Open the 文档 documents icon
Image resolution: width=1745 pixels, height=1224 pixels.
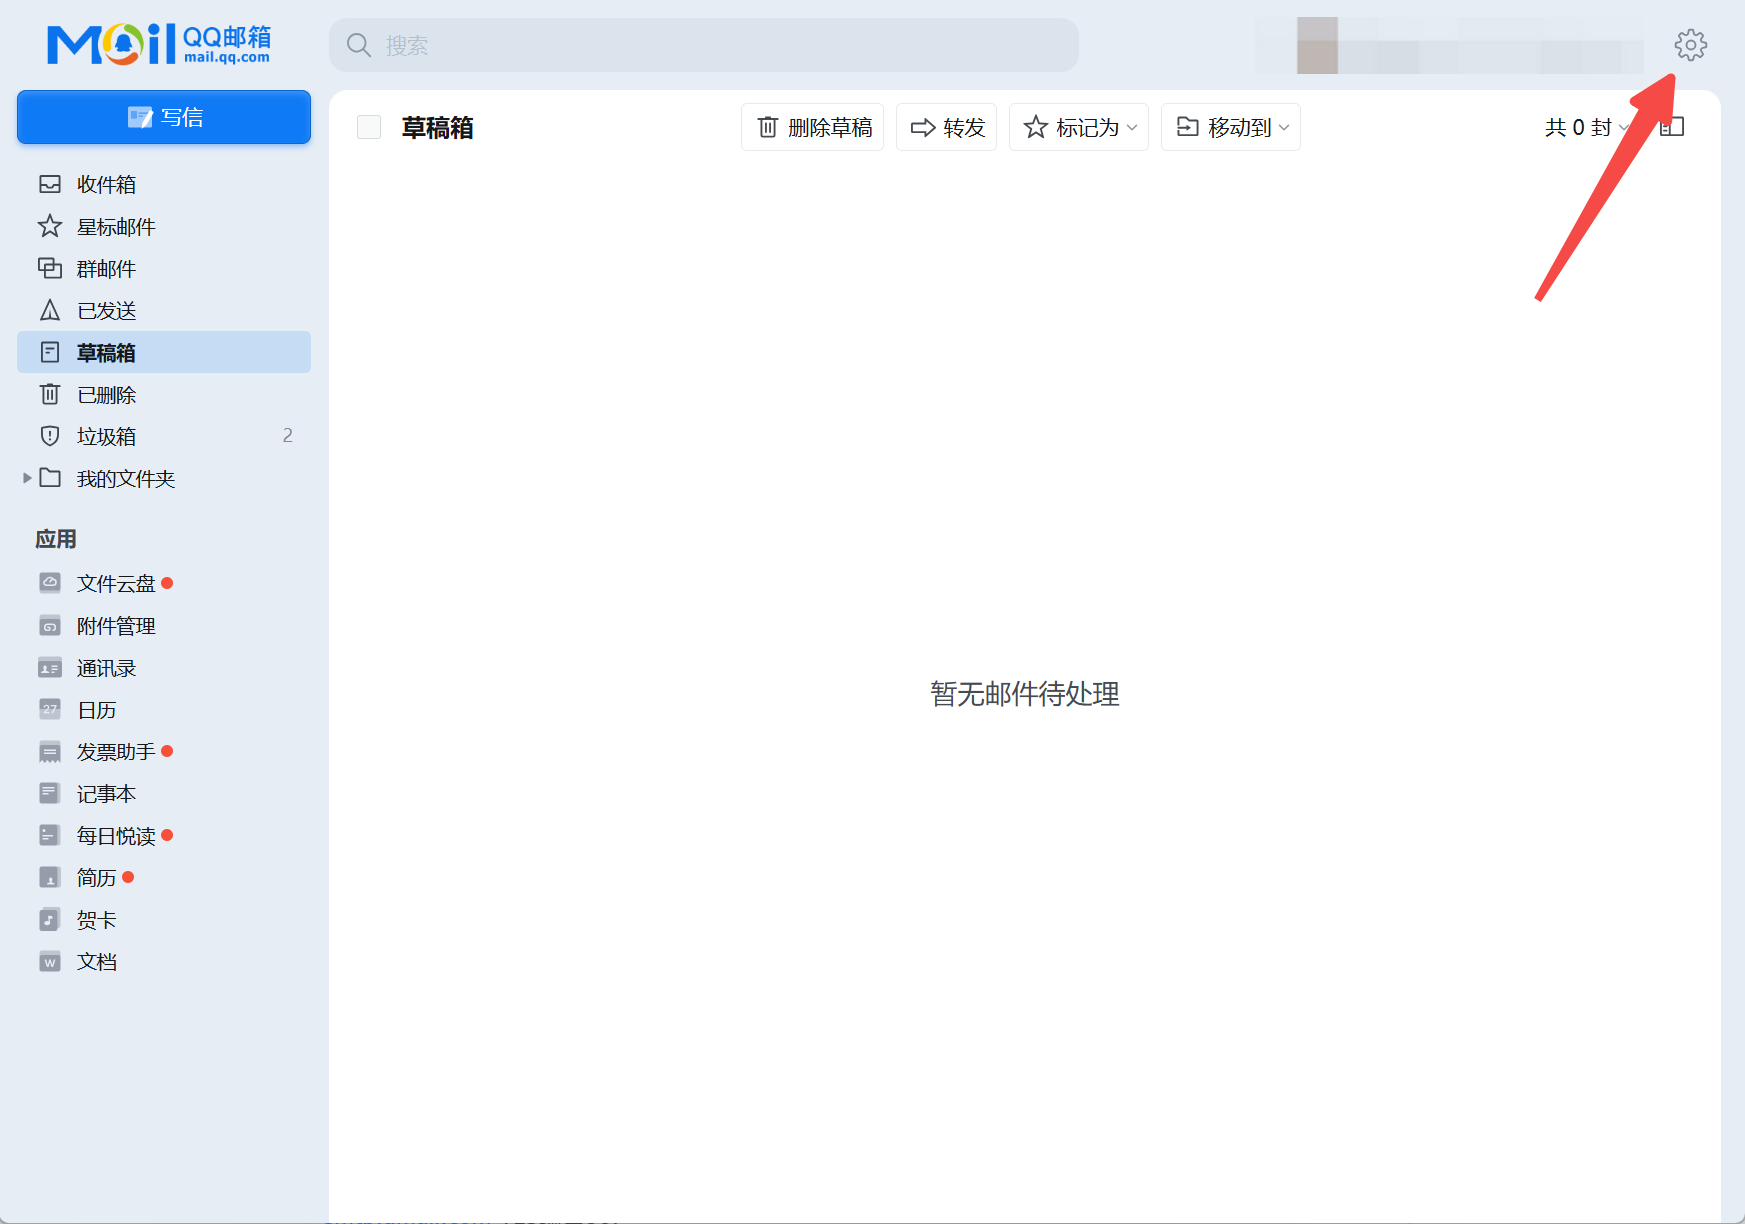click(x=50, y=961)
